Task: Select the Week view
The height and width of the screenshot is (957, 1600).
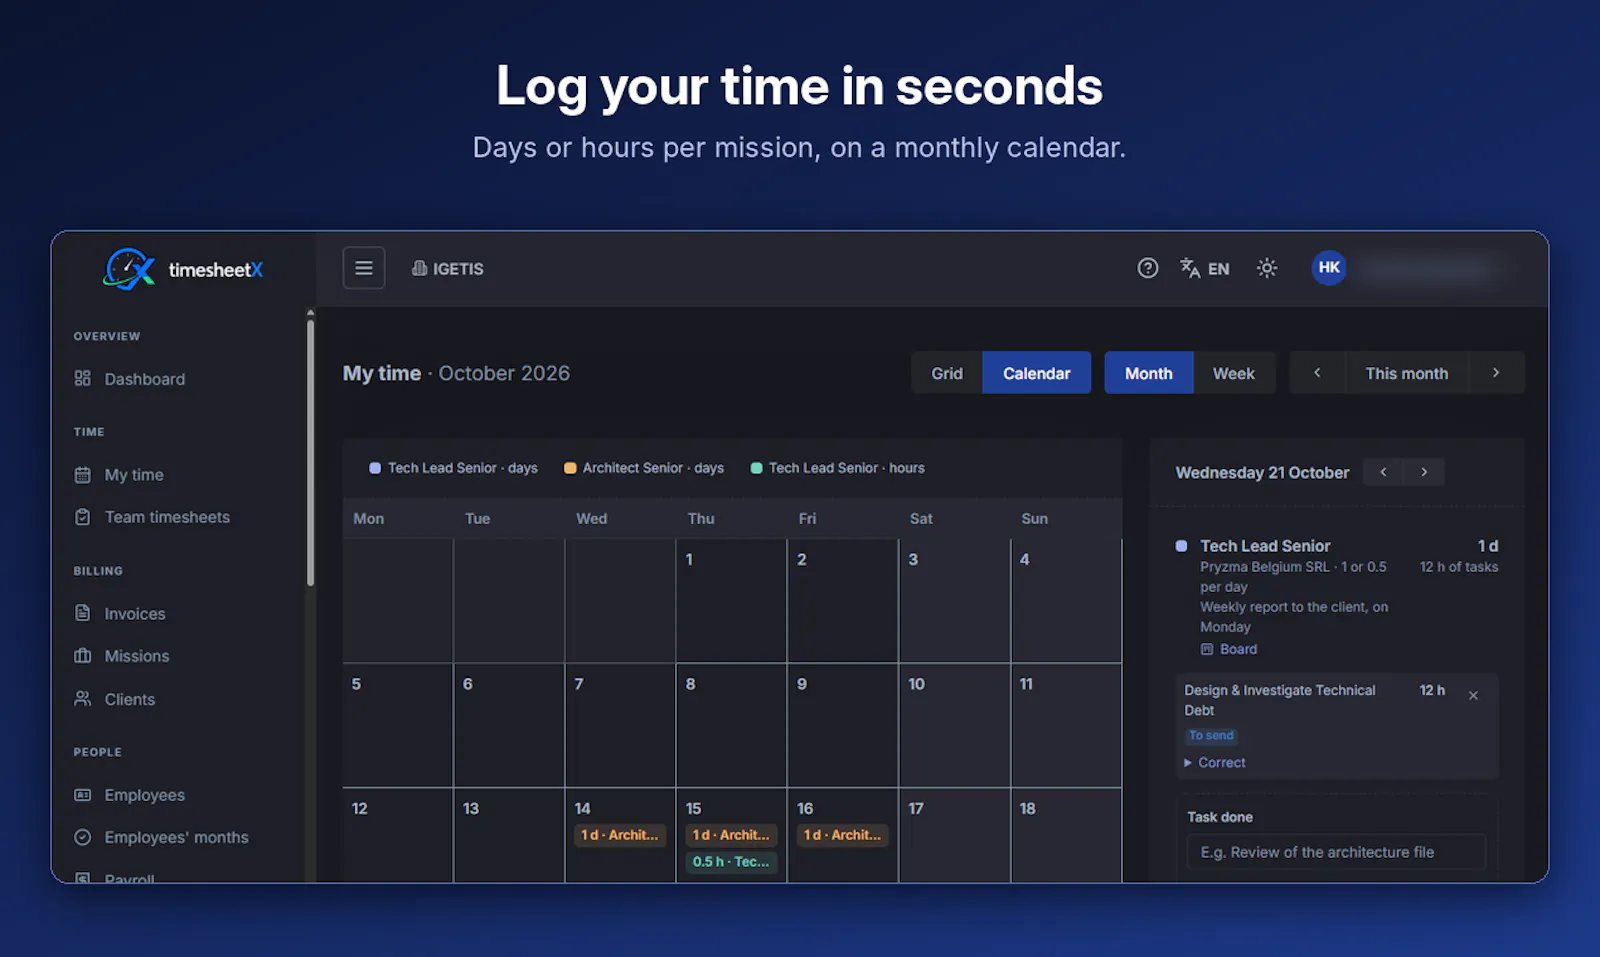Action: coord(1234,373)
